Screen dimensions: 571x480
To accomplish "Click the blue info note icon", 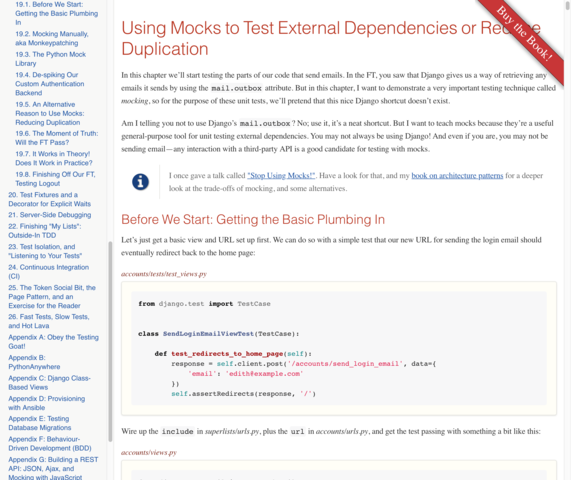I will (140, 182).
